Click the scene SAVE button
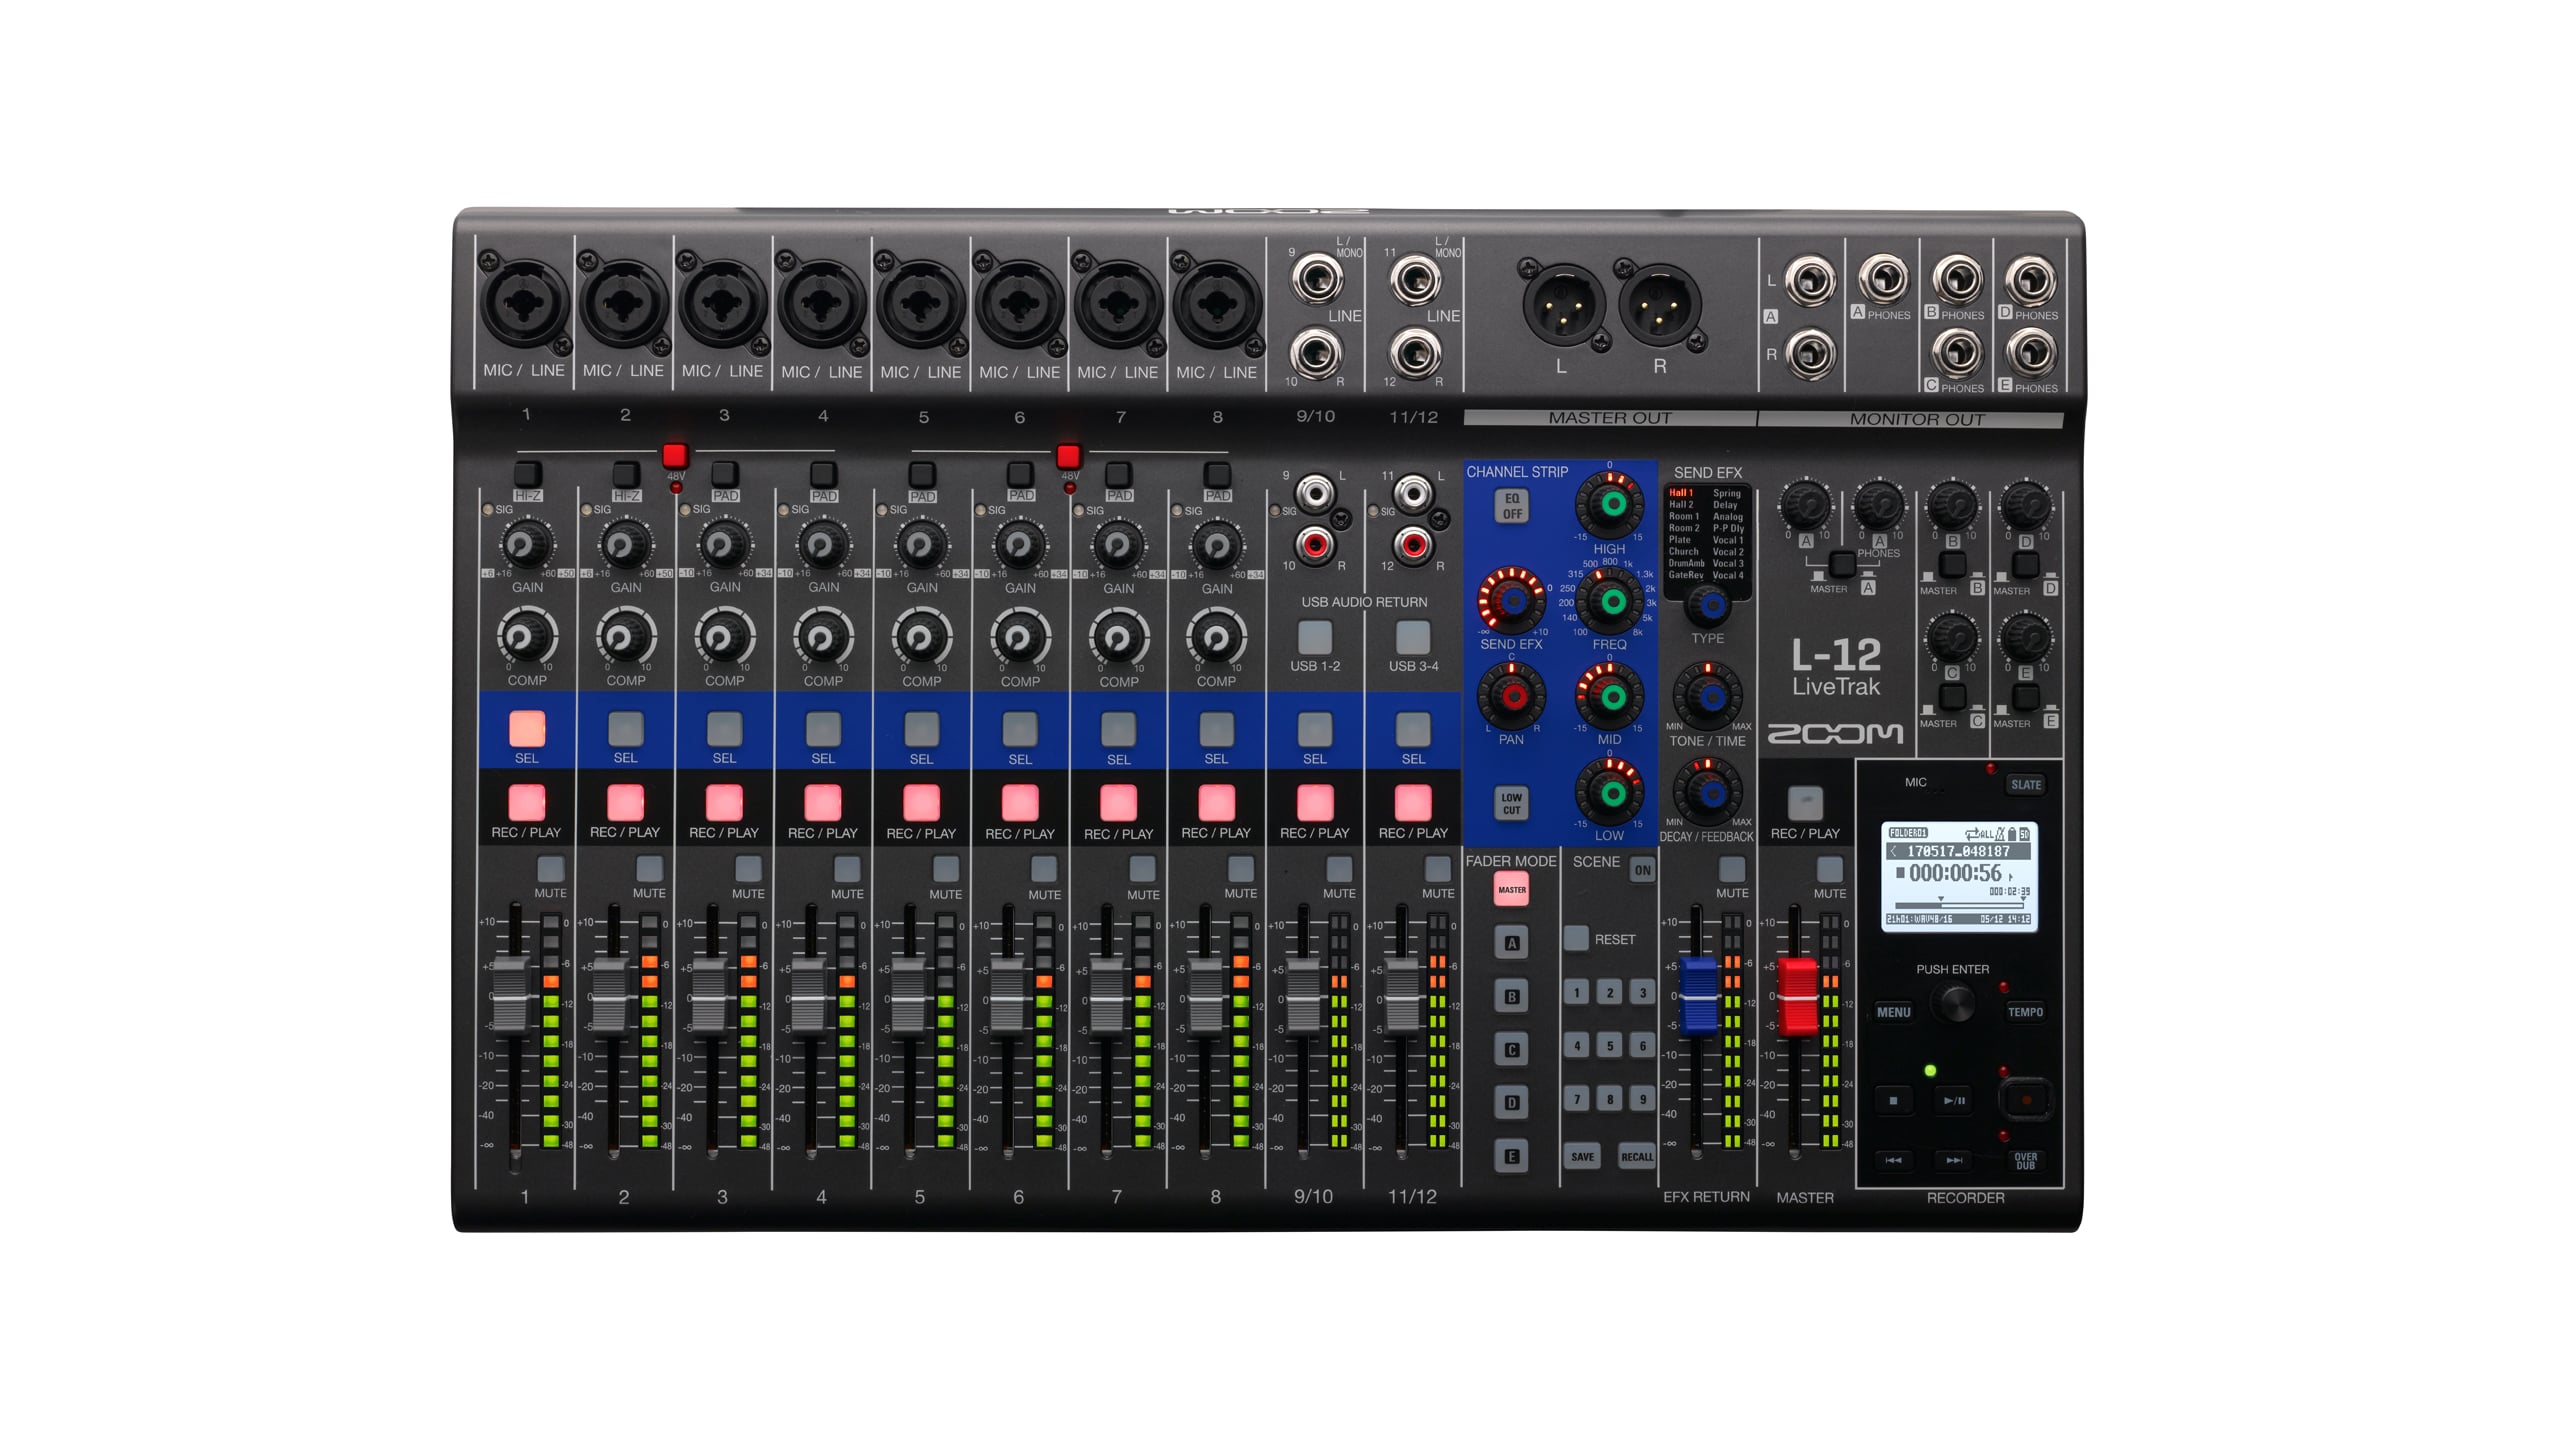The width and height of the screenshot is (2550, 1439). click(1582, 1157)
